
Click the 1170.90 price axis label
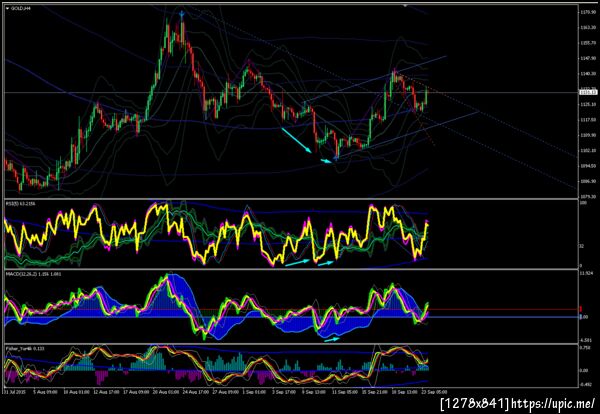point(587,13)
